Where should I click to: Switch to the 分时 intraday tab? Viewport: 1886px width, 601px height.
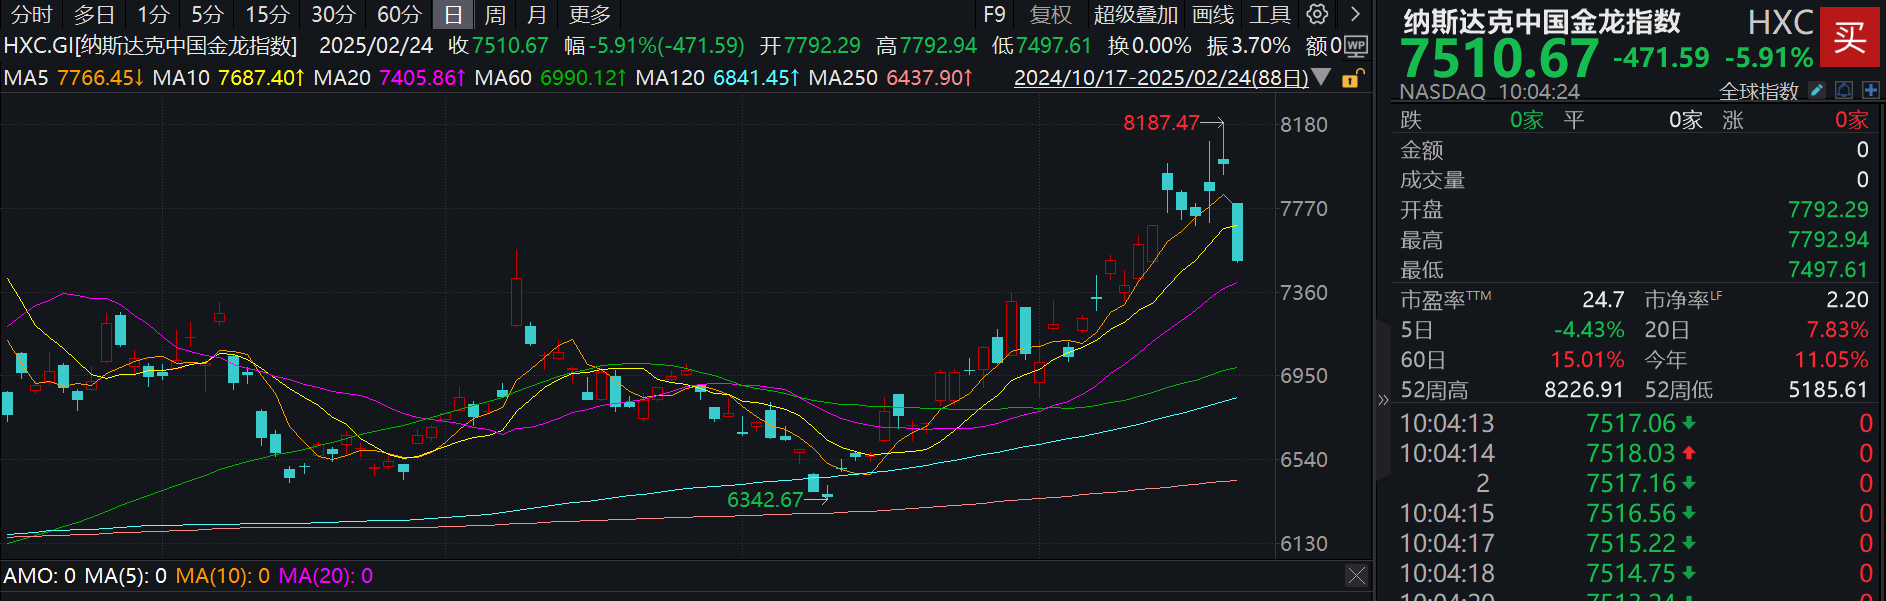click(x=31, y=14)
